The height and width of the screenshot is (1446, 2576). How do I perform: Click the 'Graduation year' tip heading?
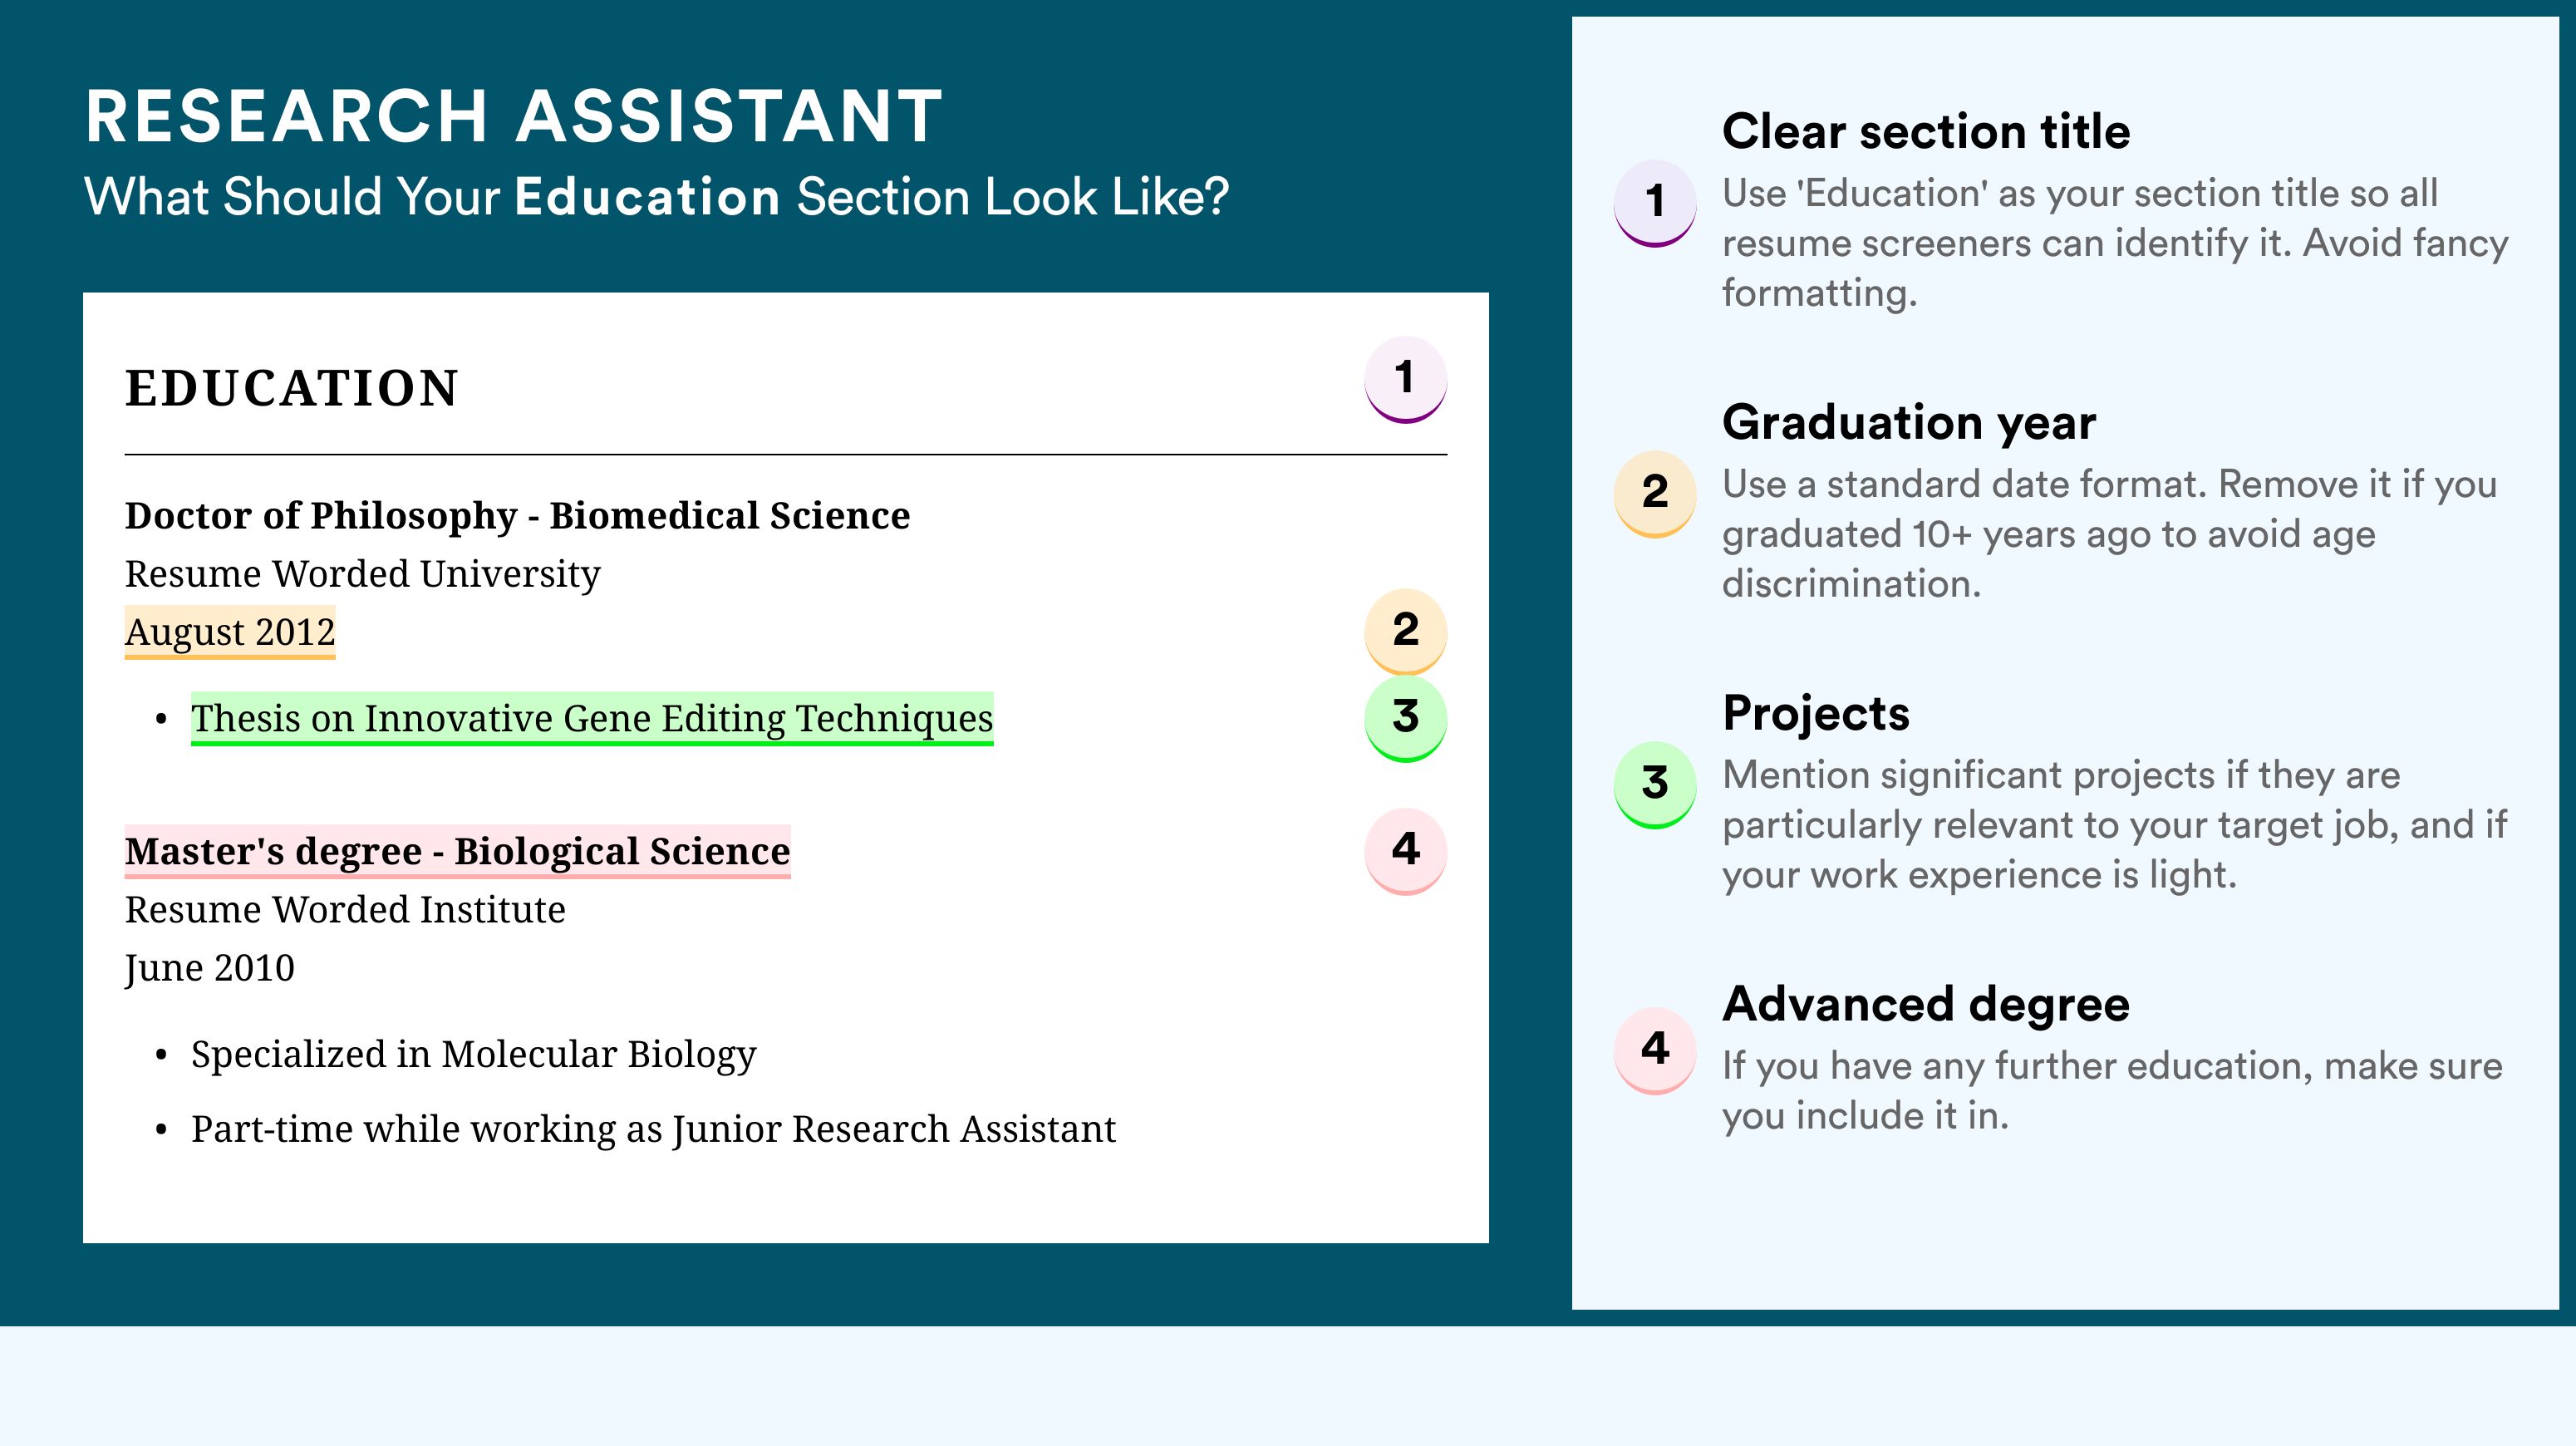coord(1909,422)
